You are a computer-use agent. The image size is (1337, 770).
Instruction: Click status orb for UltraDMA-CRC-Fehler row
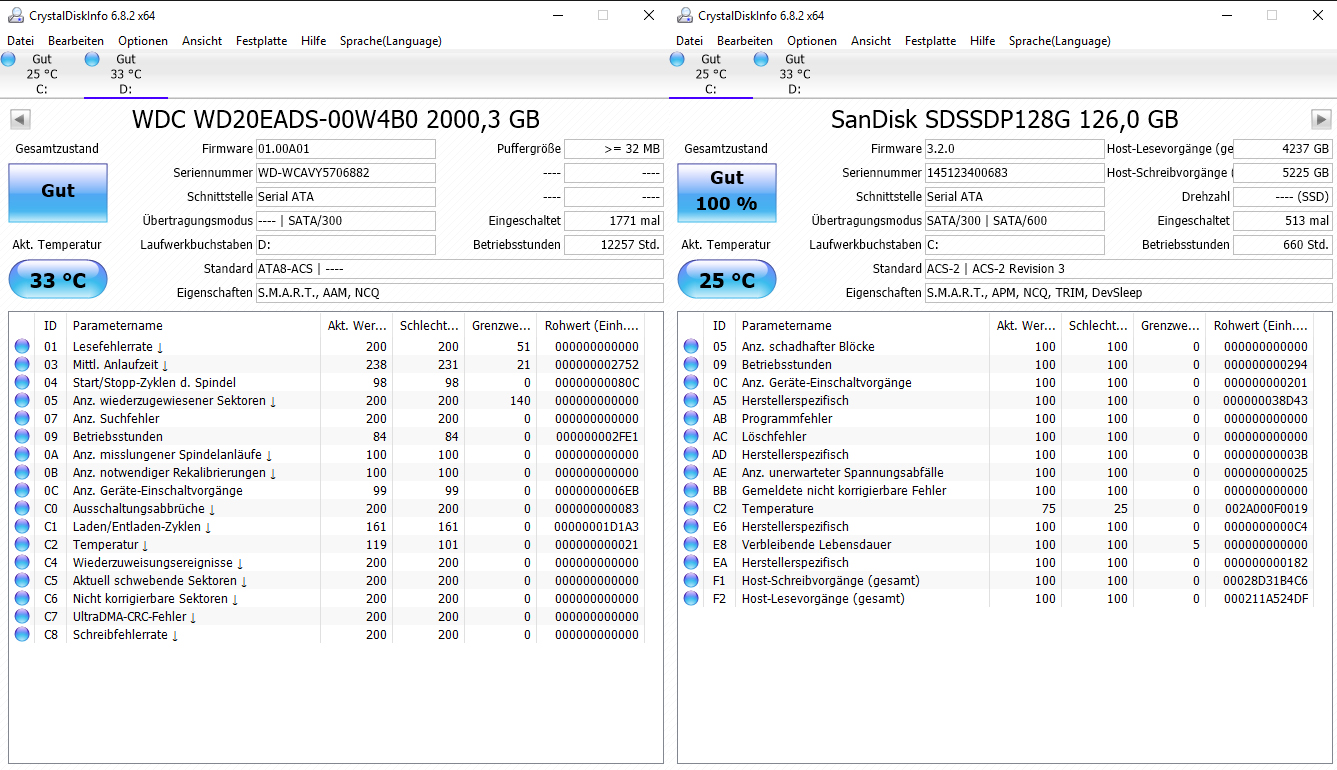coord(22,617)
